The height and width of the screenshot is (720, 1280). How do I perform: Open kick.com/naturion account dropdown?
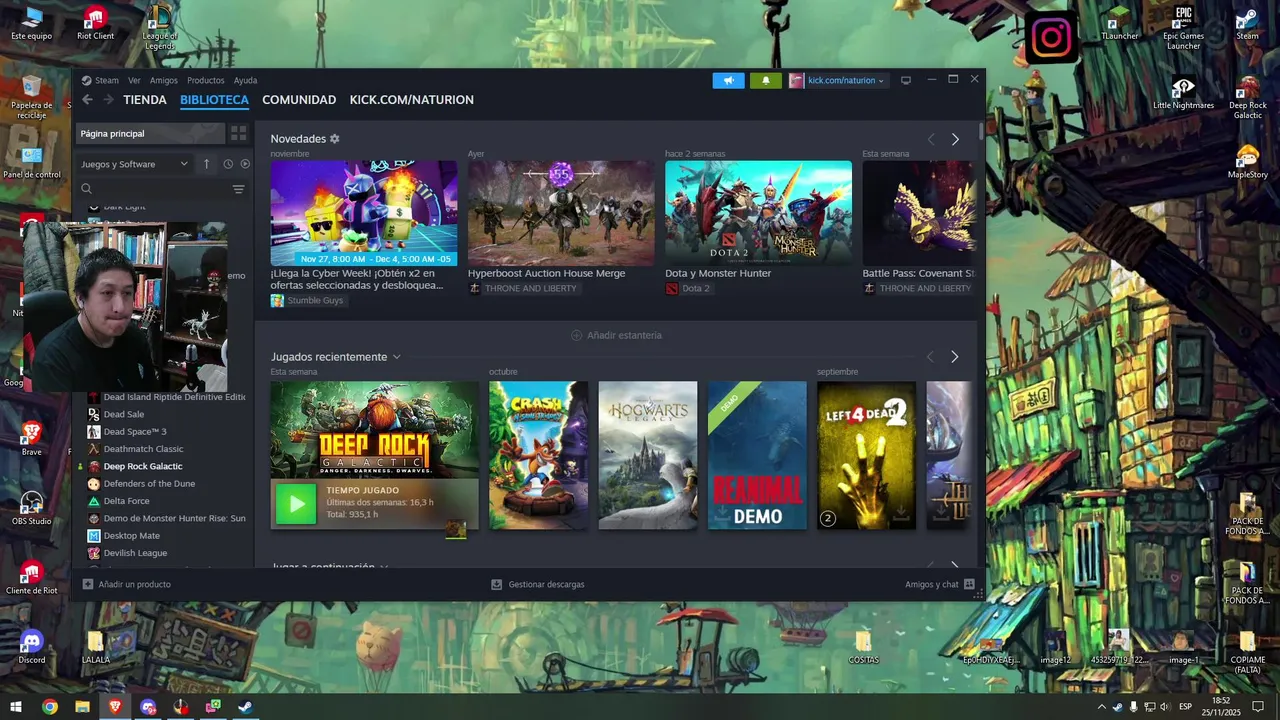(838, 80)
